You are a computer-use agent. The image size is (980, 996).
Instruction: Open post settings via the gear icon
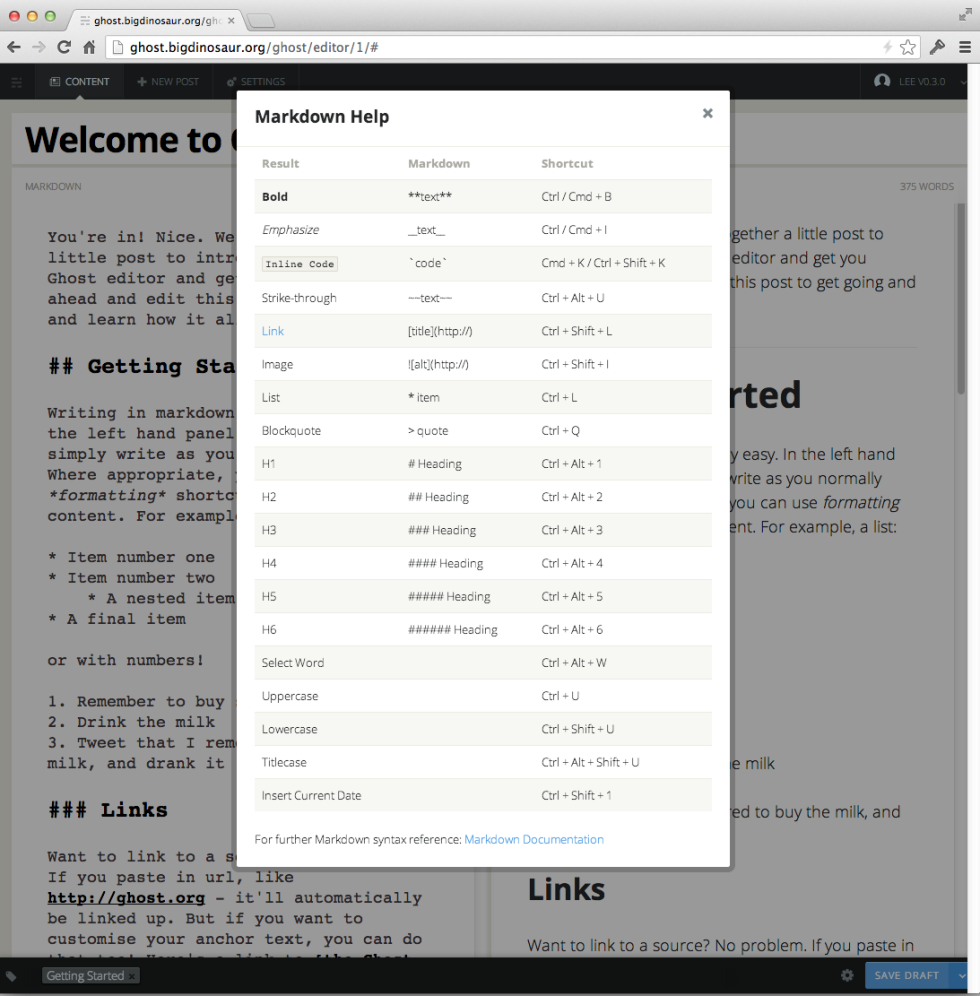pos(847,975)
